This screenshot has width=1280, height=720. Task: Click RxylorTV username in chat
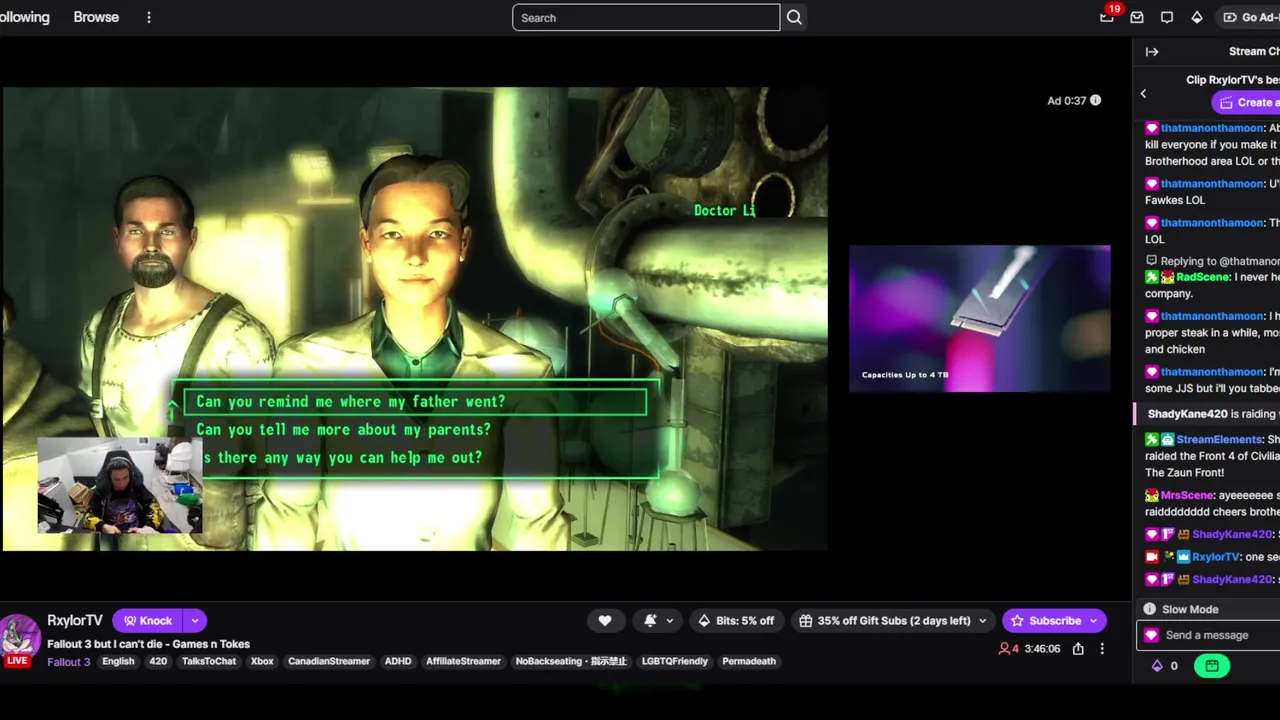[x=1215, y=557]
